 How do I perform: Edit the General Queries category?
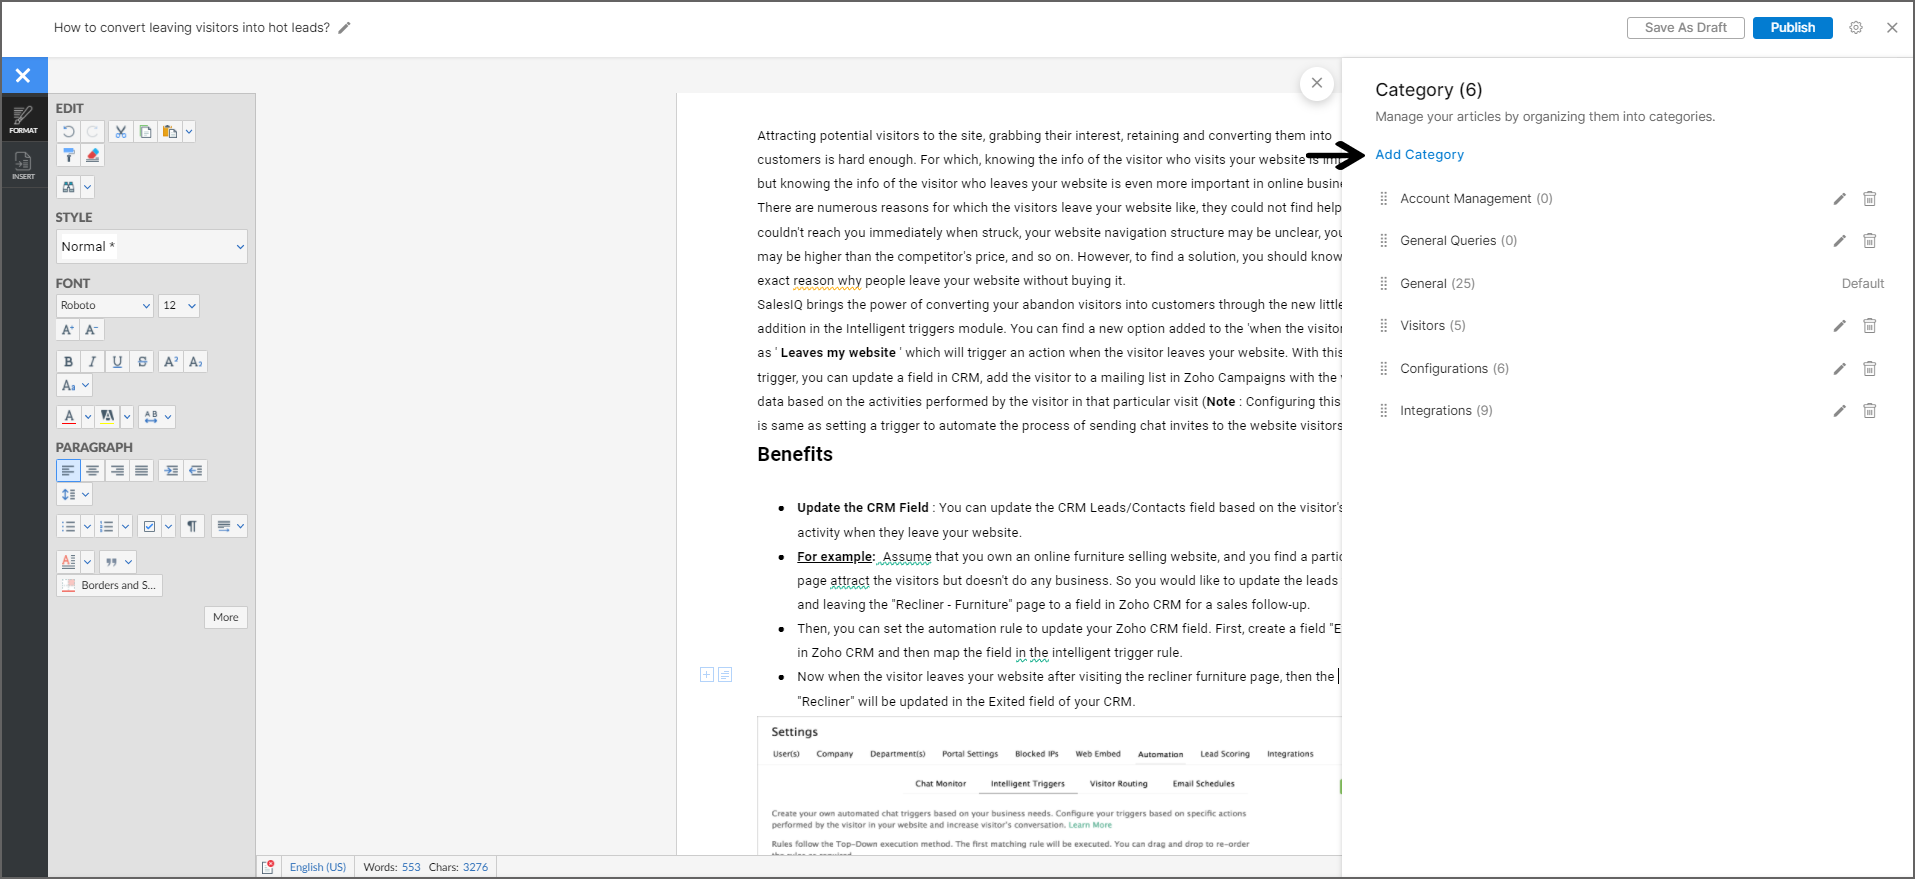(1839, 241)
